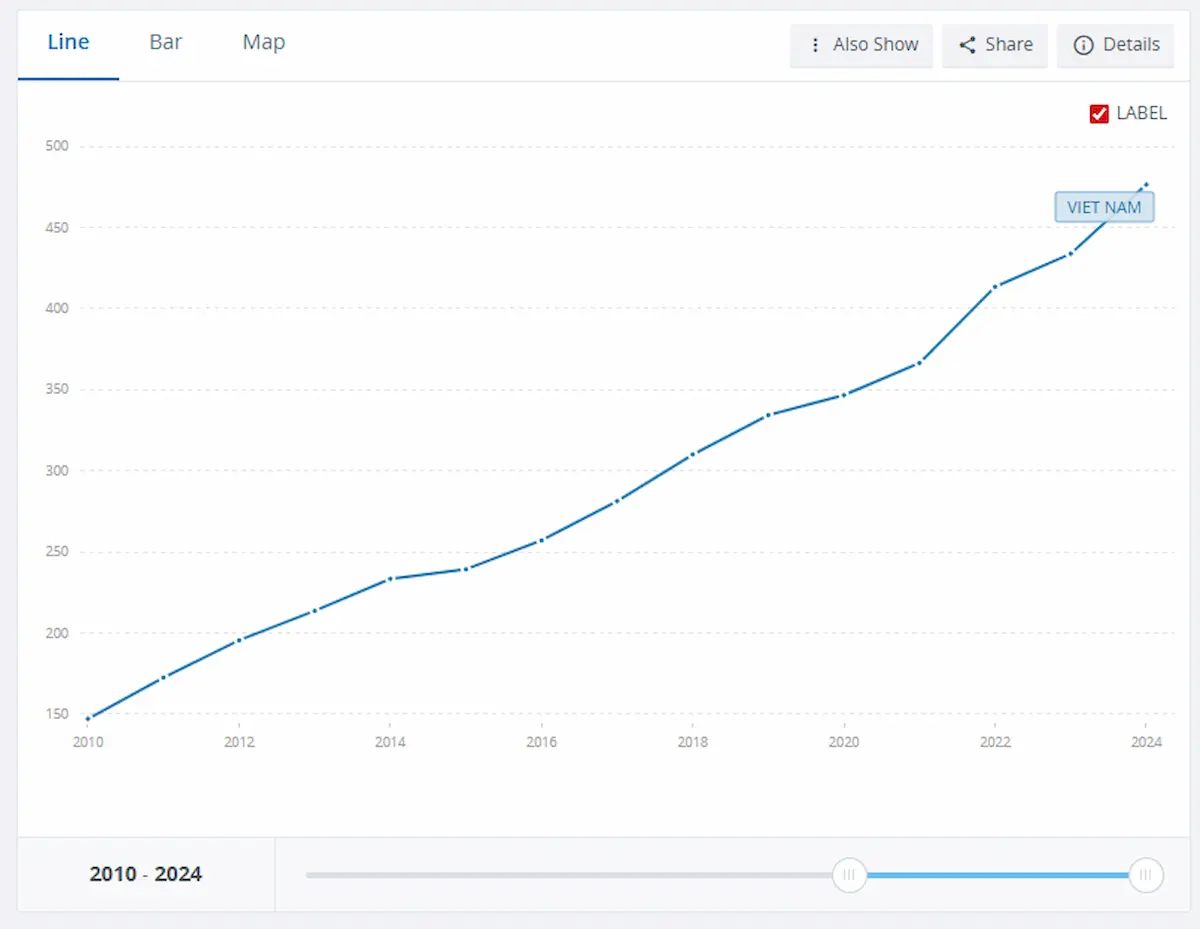Uncheck the LABEL checkbox
The image size is (1200, 929).
pyautogui.click(x=1099, y=114)
